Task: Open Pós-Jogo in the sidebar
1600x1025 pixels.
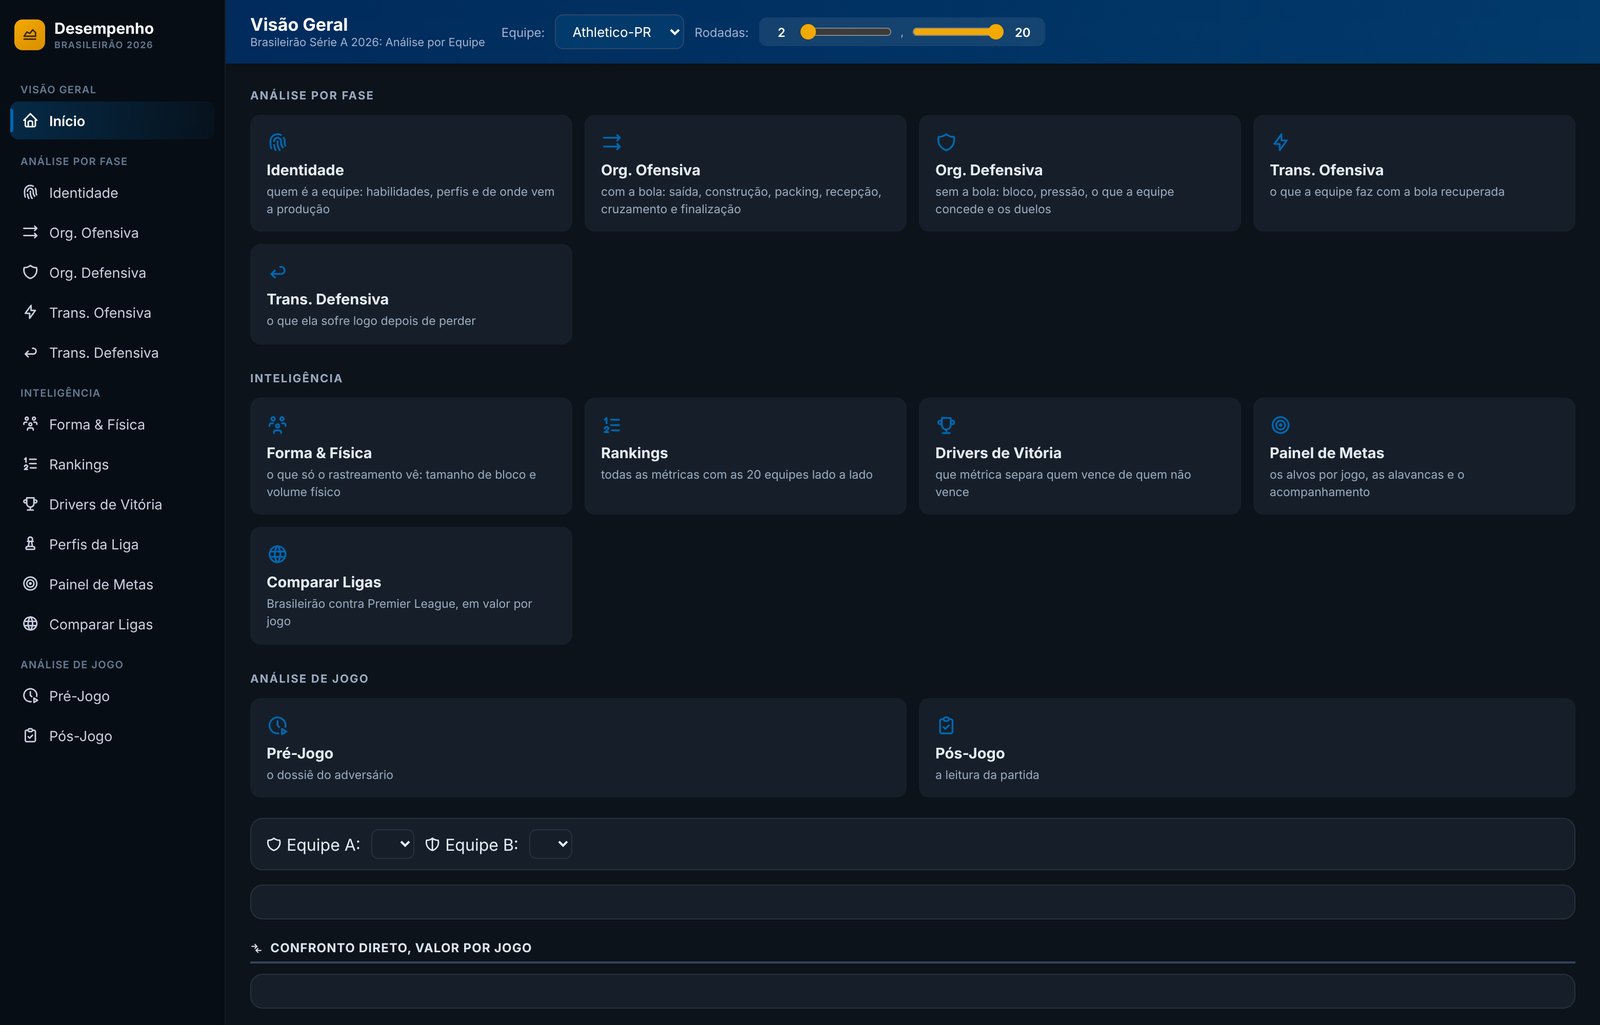Action: click(112, 736)
